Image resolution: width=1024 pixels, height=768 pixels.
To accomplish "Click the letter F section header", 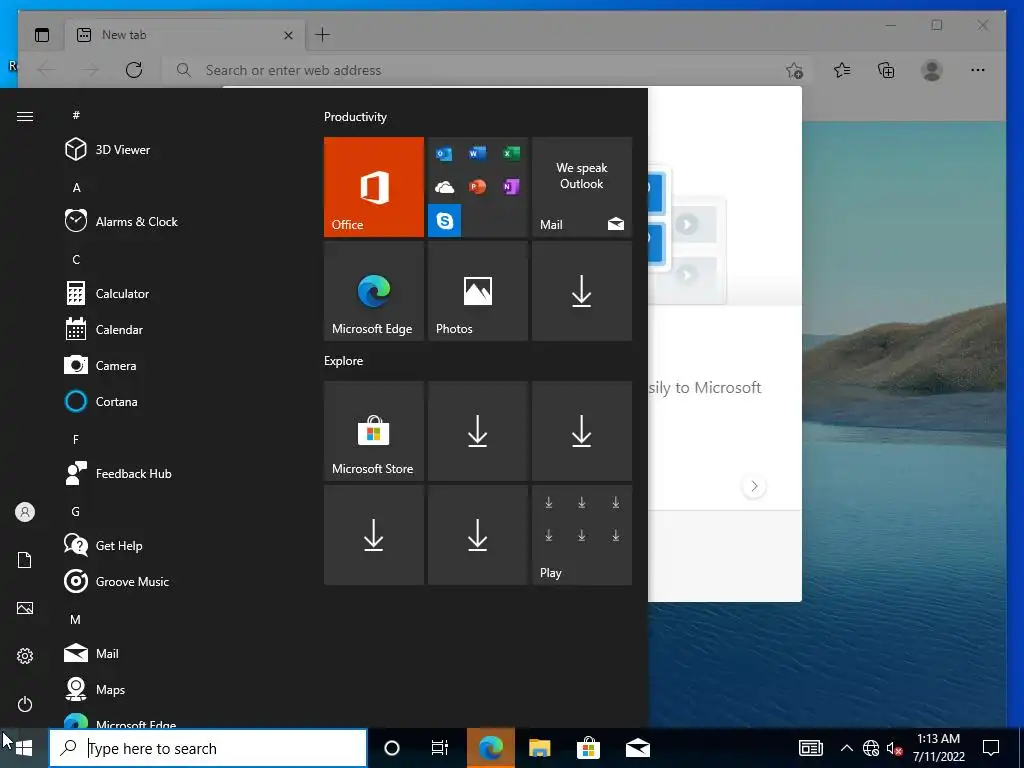I will click(x=76, y=440).
